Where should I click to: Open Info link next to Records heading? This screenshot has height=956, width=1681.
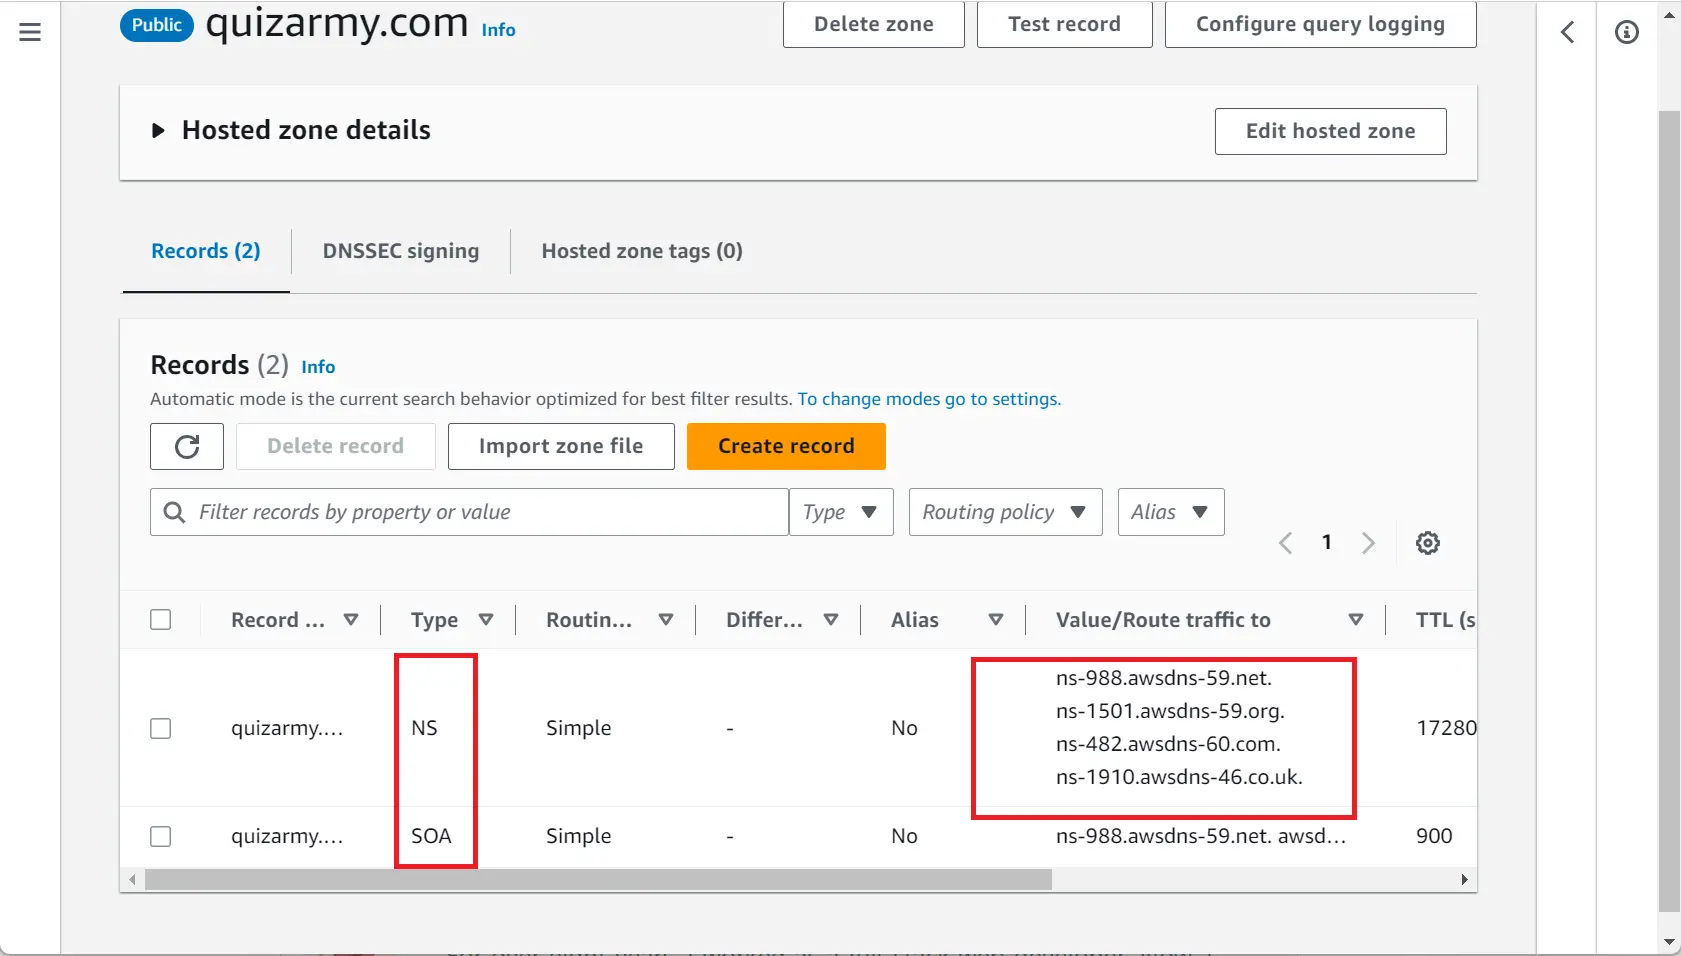point(318,367)
